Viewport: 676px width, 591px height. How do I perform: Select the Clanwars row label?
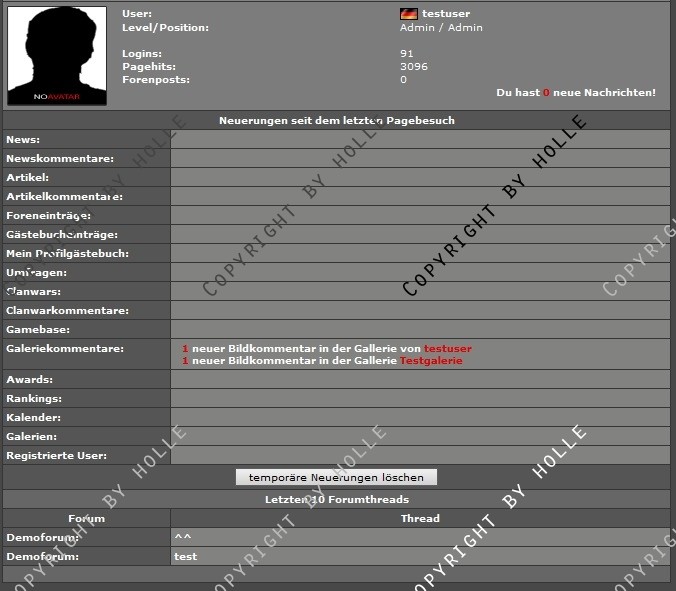33,292
